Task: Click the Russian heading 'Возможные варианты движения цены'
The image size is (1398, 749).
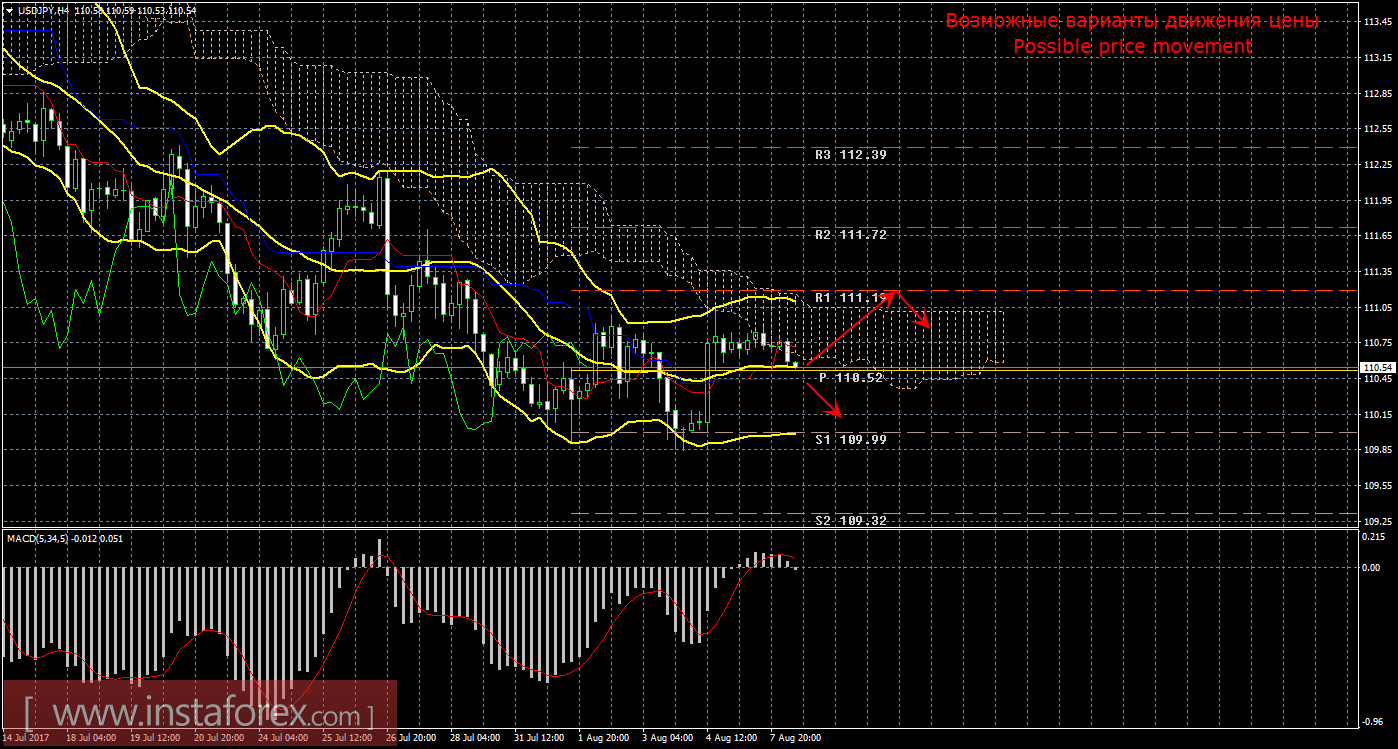Action: coord(1132,21)
